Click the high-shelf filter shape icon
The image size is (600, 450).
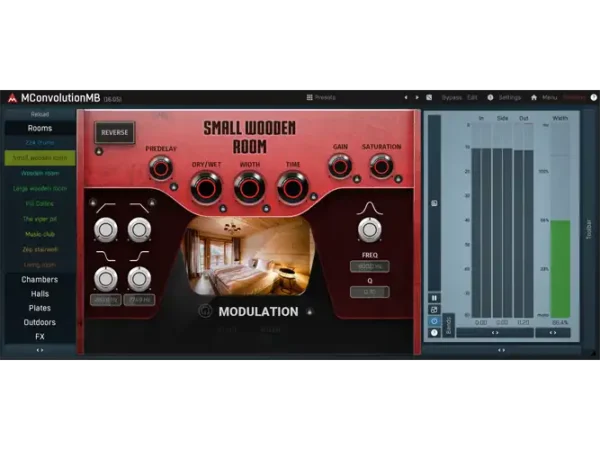click(139, 256)
